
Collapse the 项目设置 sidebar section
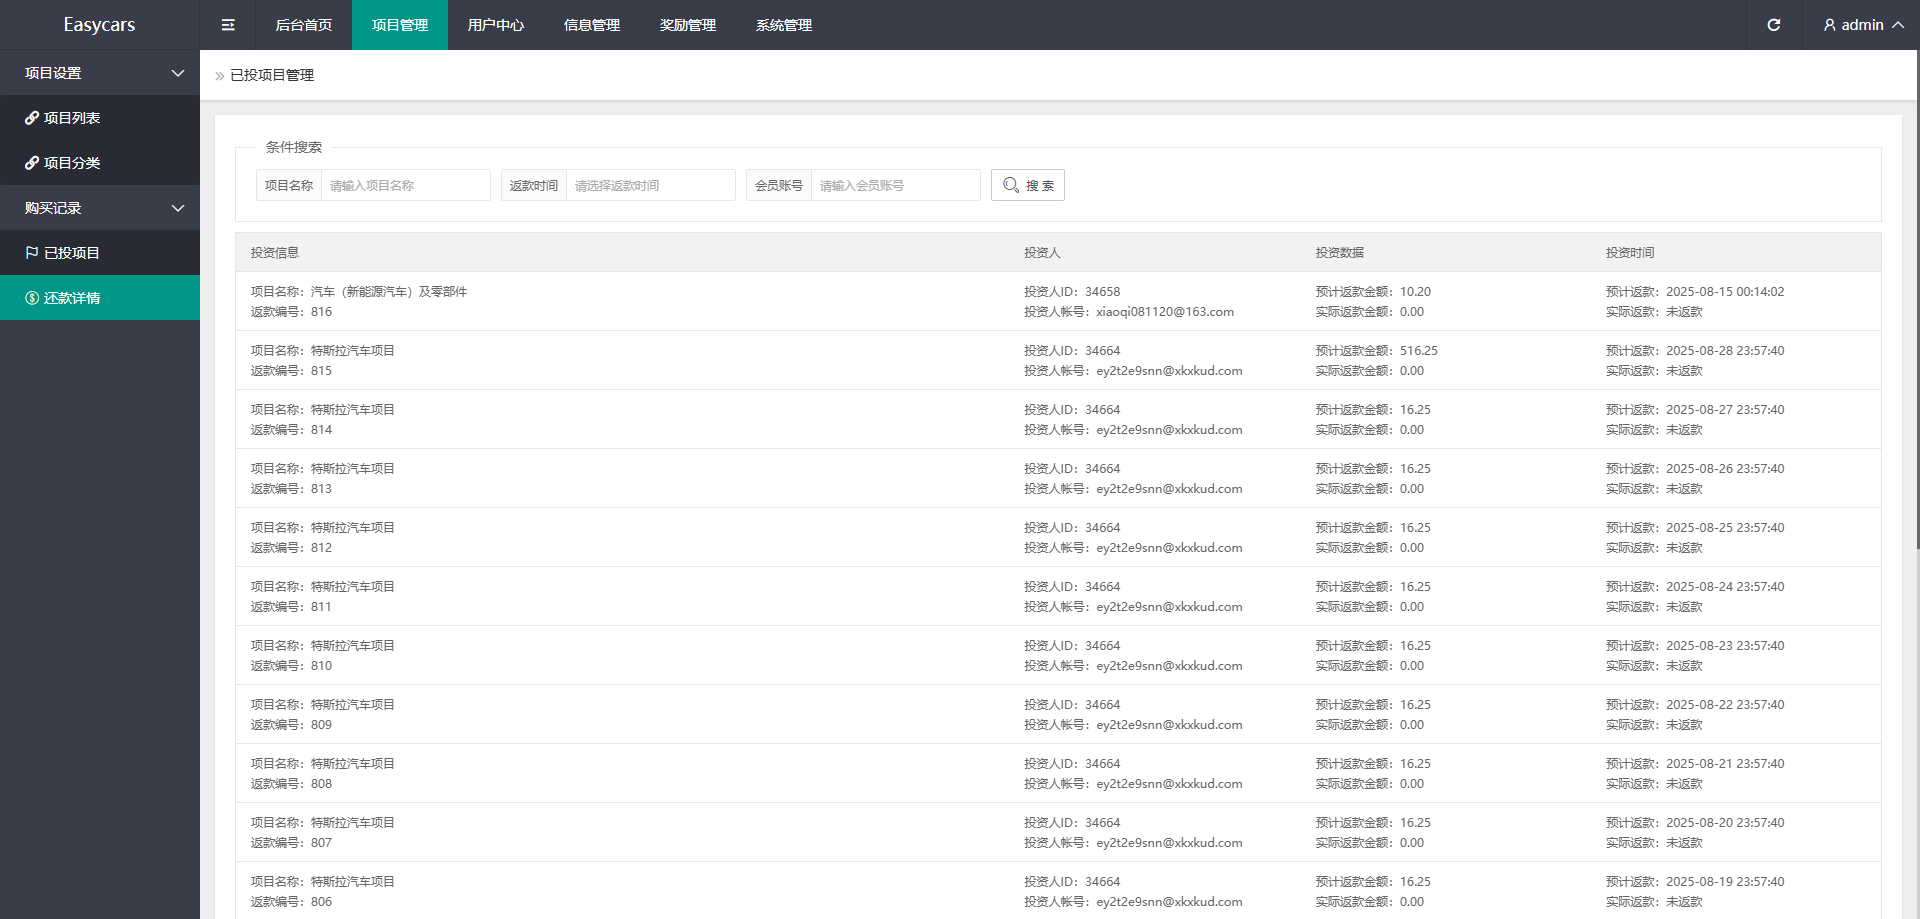(x=178, y=73)
